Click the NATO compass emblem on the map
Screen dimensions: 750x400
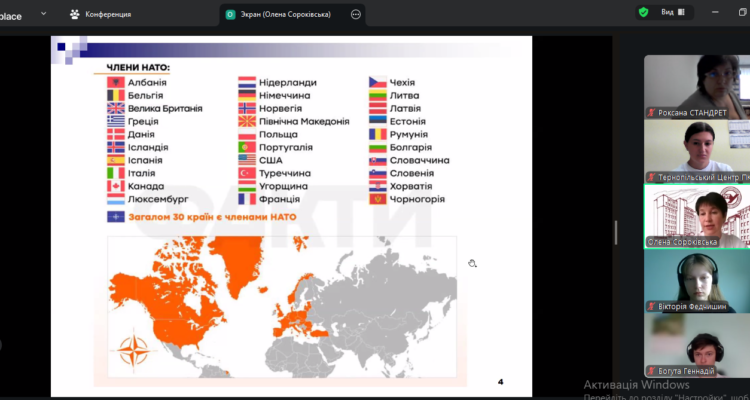click(x=133, y=352)
